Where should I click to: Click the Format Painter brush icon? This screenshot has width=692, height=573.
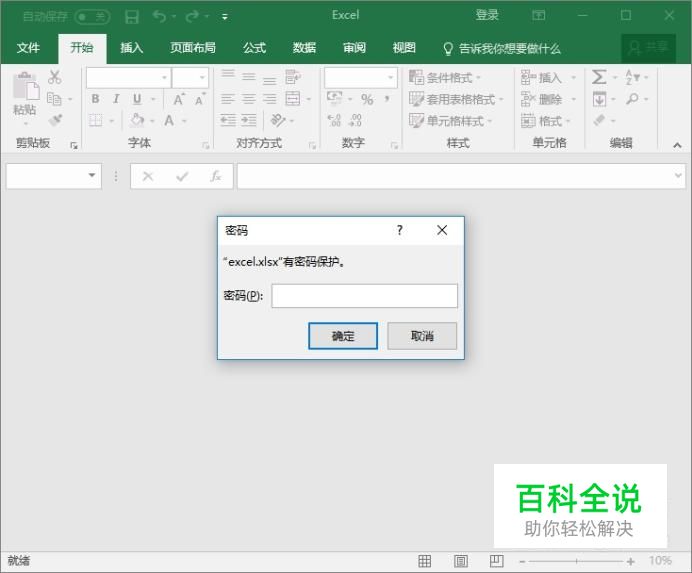coord(55,120)
